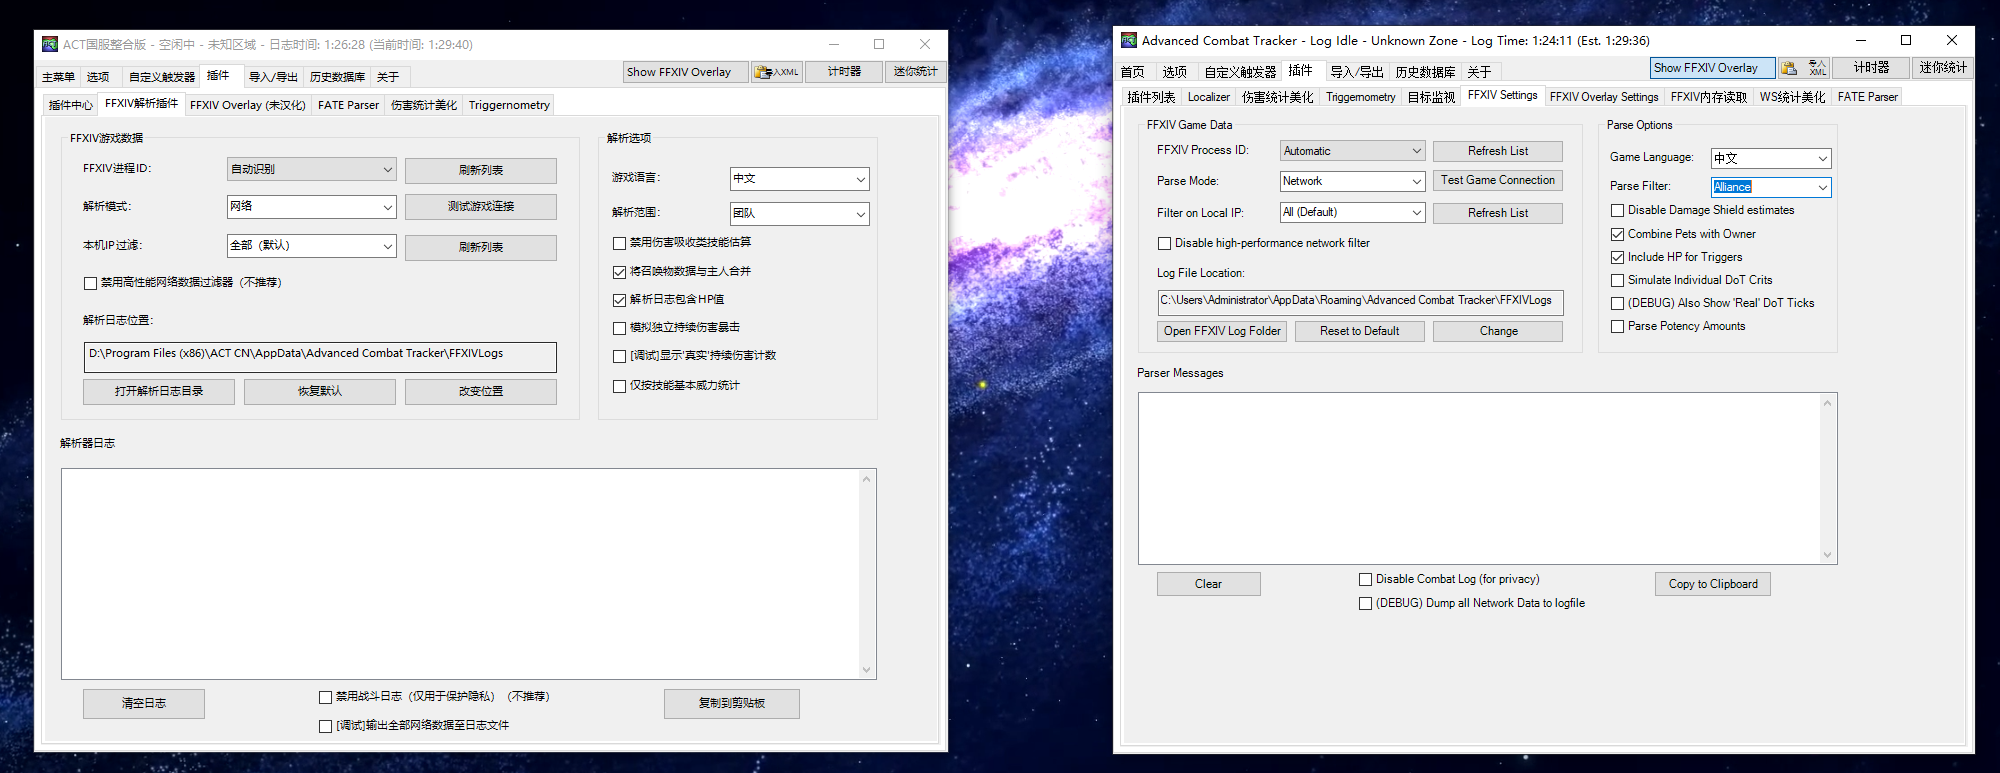Open the Game Language dropdown in right window
This screenshot has width=2000, height=773.
1771,158
